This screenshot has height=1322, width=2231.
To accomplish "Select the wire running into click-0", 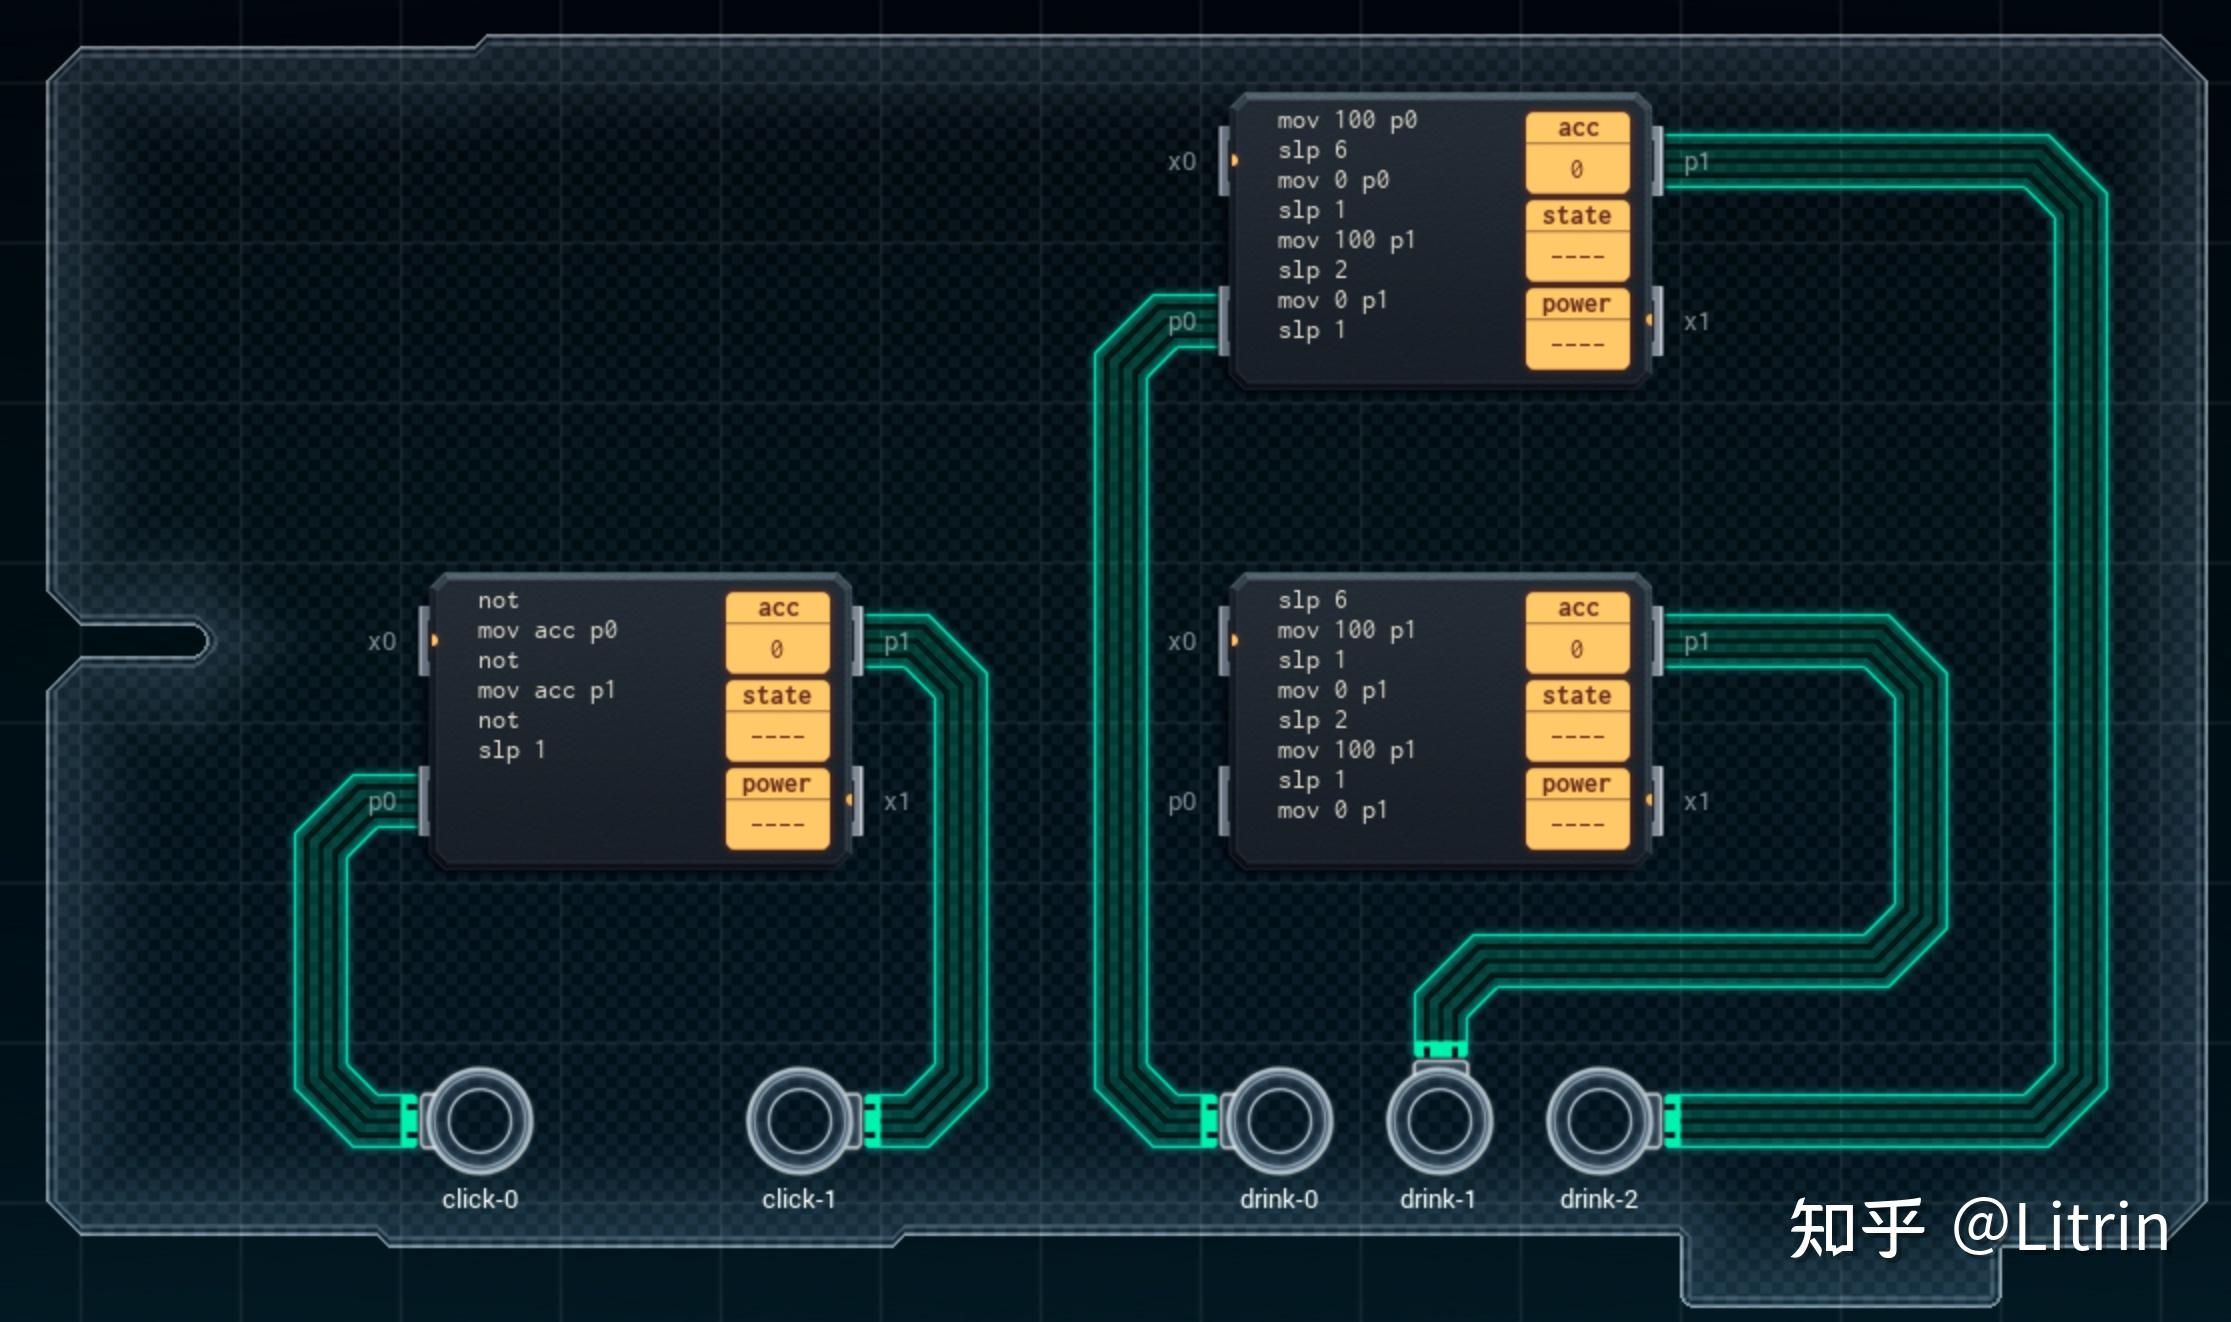I will point(321,960).
